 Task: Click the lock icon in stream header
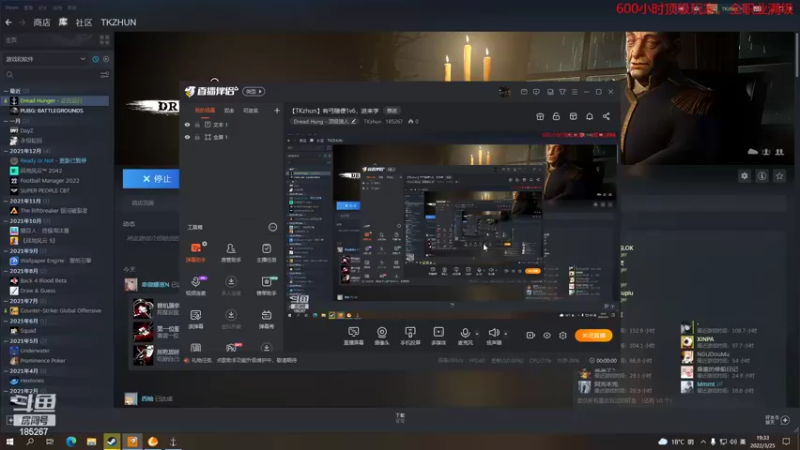556,116
